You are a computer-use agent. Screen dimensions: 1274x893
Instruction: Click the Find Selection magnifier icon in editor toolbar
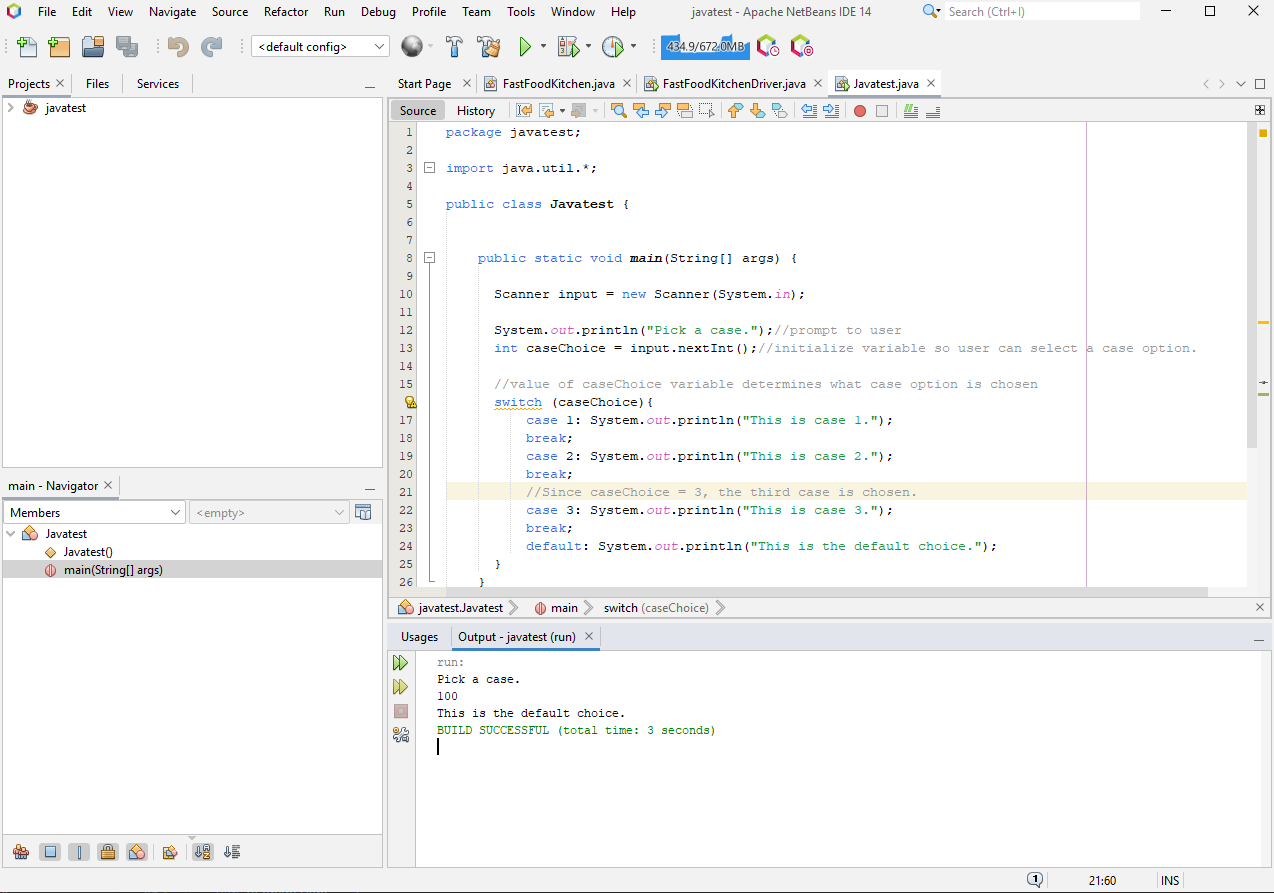(619, 111)
